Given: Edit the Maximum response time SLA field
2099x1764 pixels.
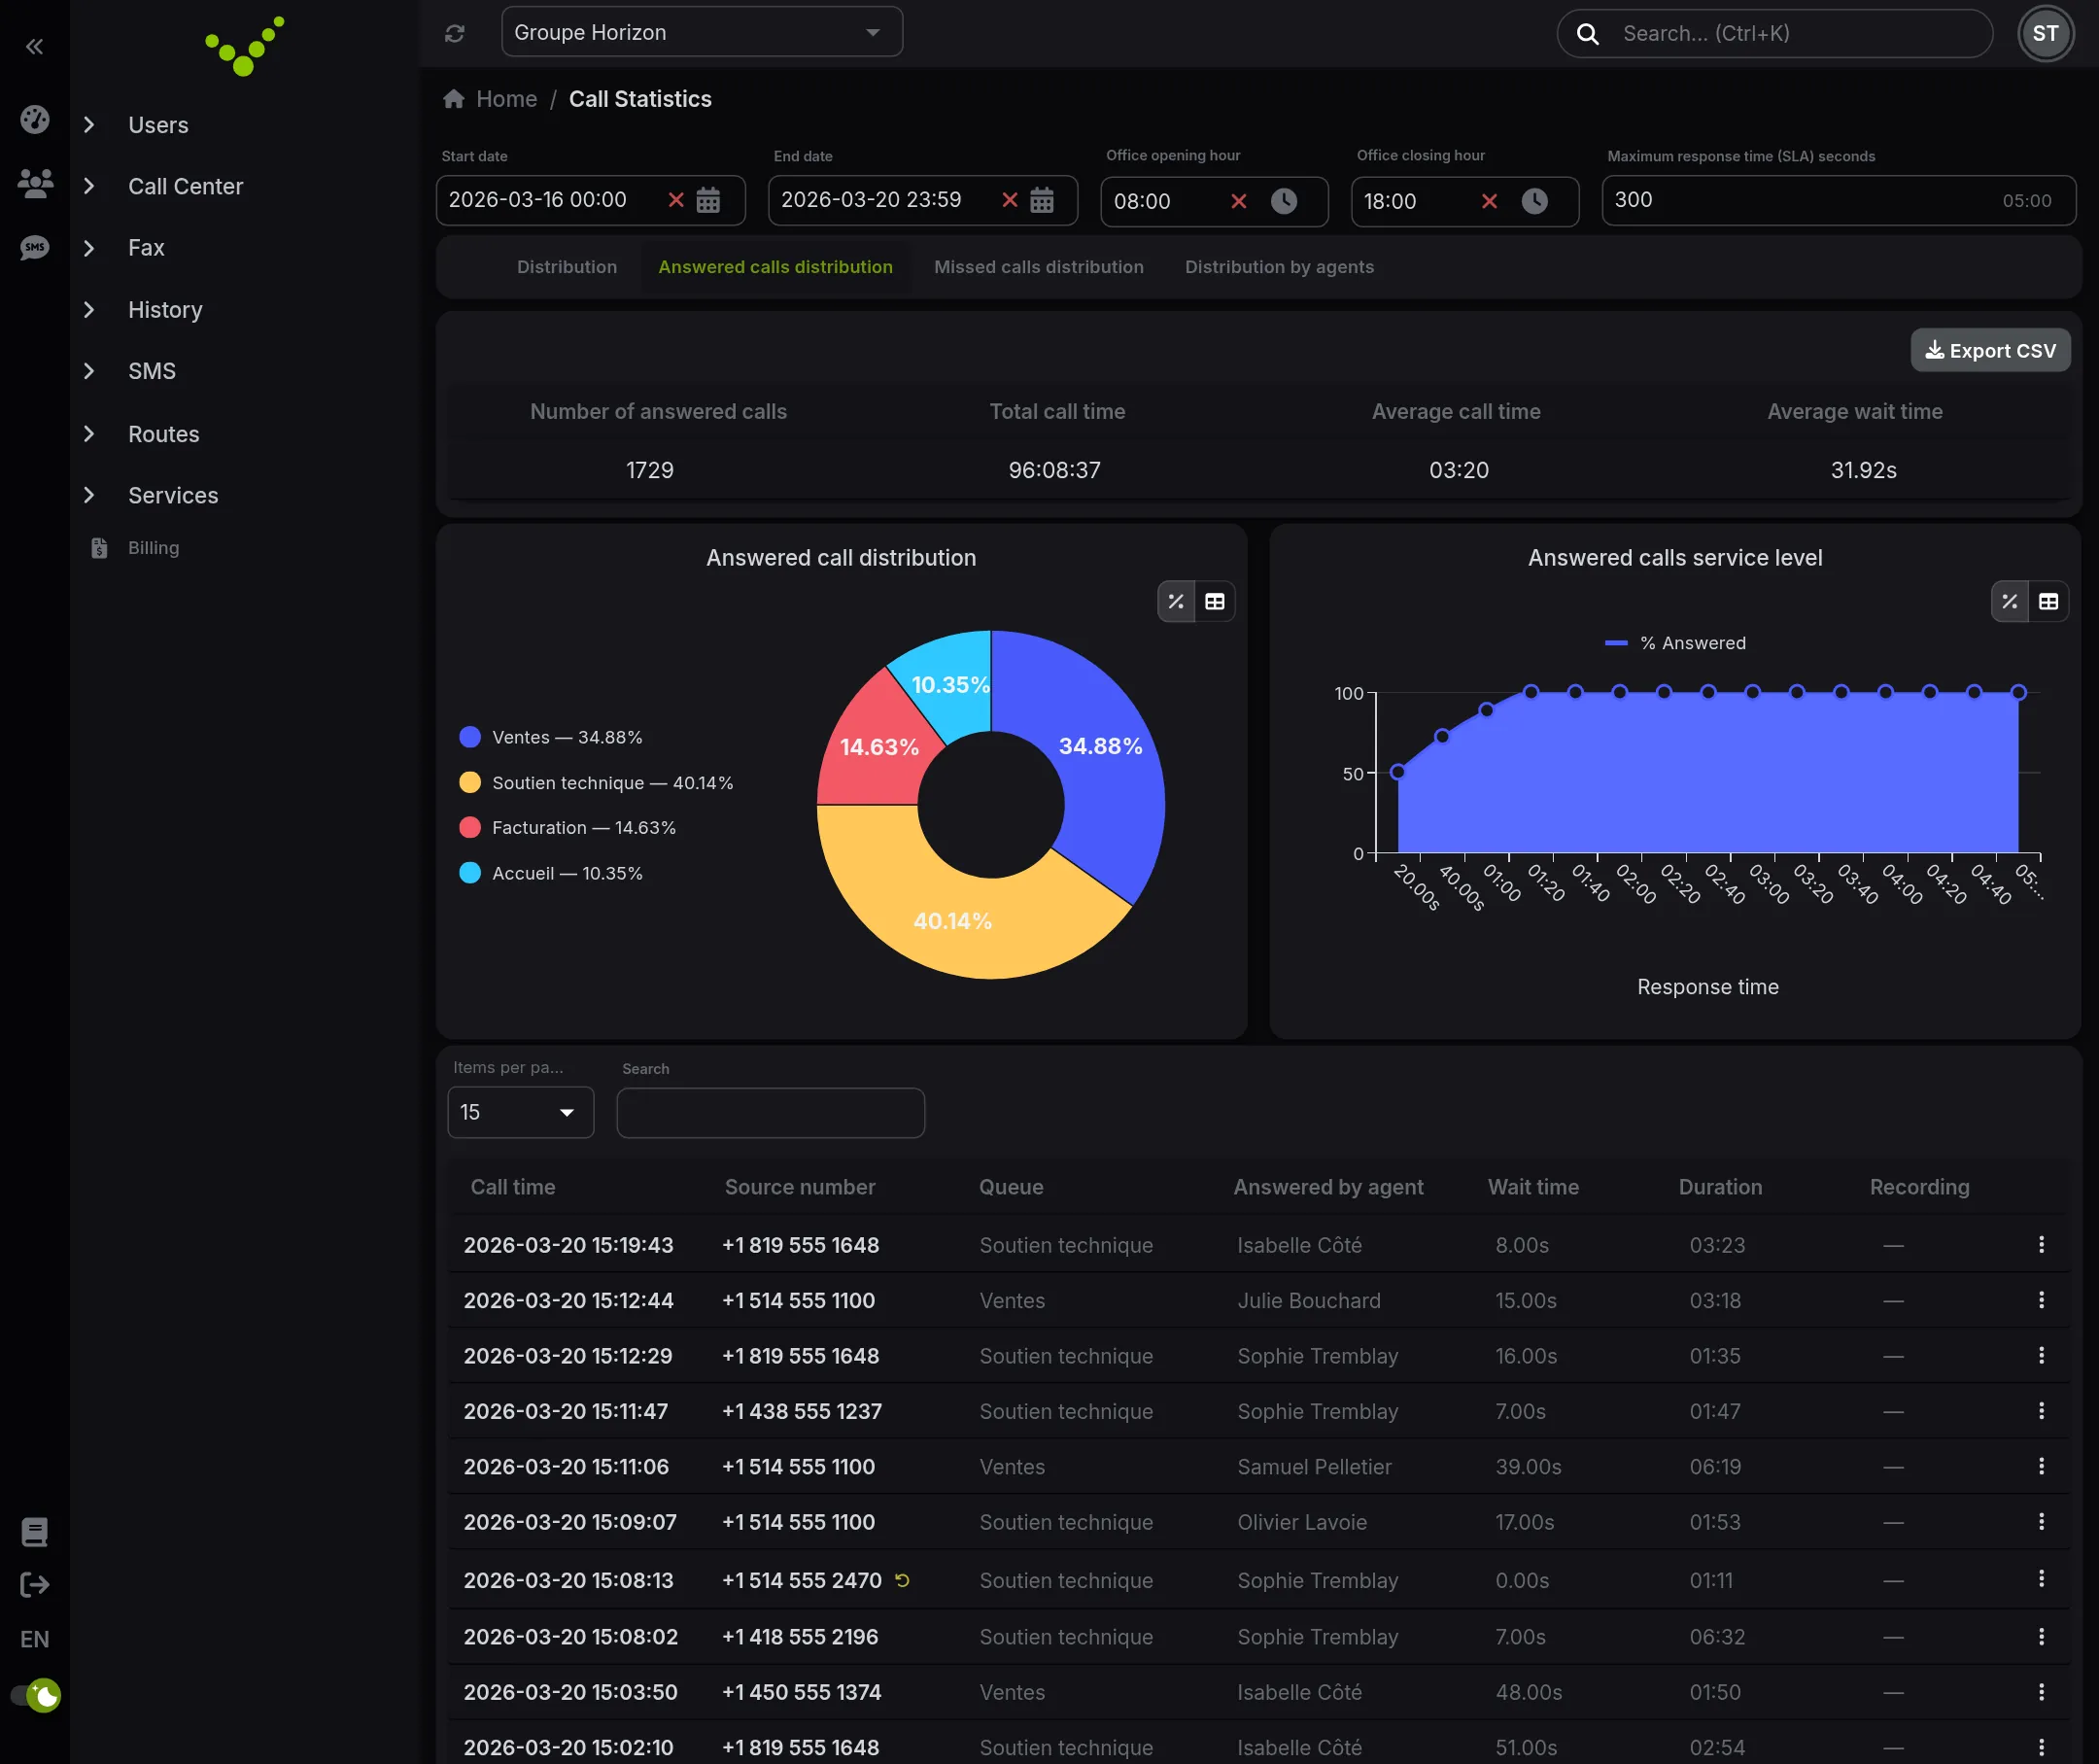Looking at the screenshot, I should click(x=1838, y=200).
